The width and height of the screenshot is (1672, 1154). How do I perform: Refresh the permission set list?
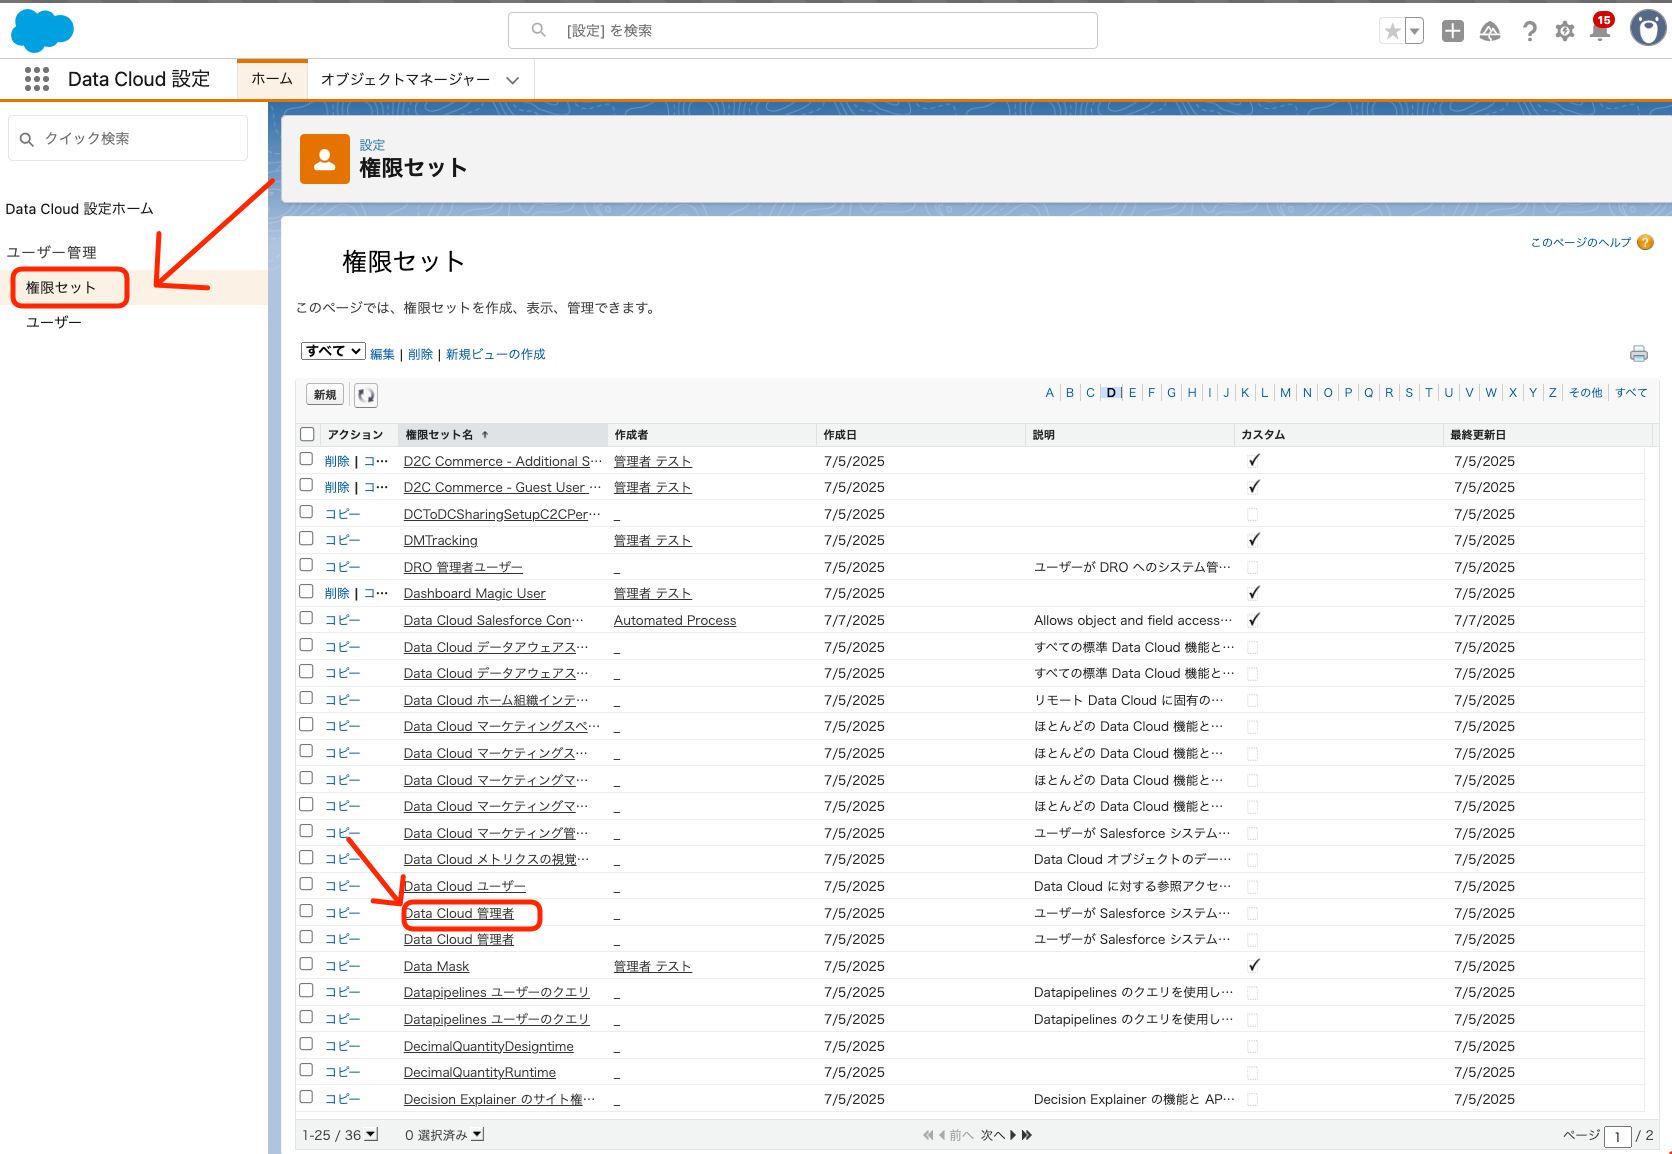(365, 394)
